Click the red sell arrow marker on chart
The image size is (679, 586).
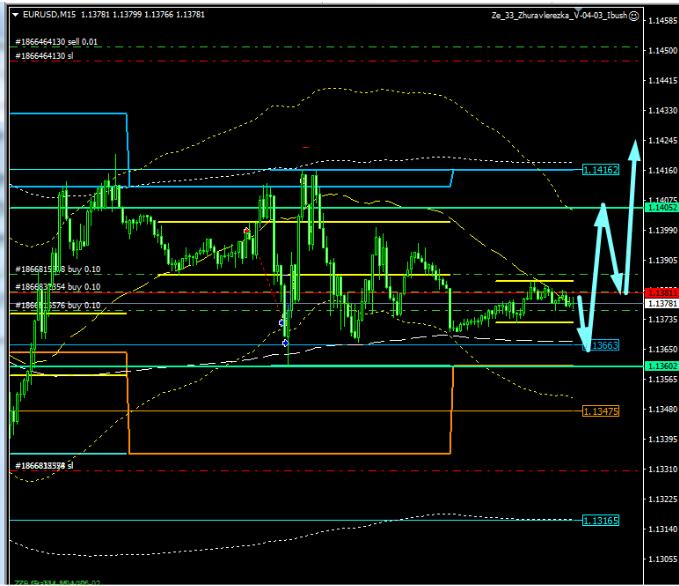(x=246, y=230)
